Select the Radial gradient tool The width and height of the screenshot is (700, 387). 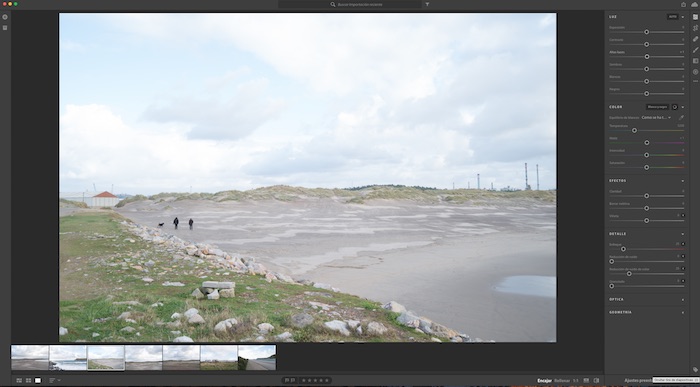(x=695, y=71)
